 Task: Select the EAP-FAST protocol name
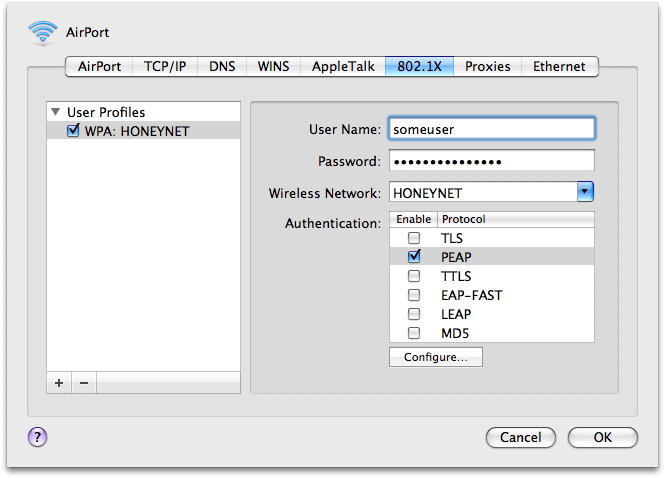tap(472, 295)
